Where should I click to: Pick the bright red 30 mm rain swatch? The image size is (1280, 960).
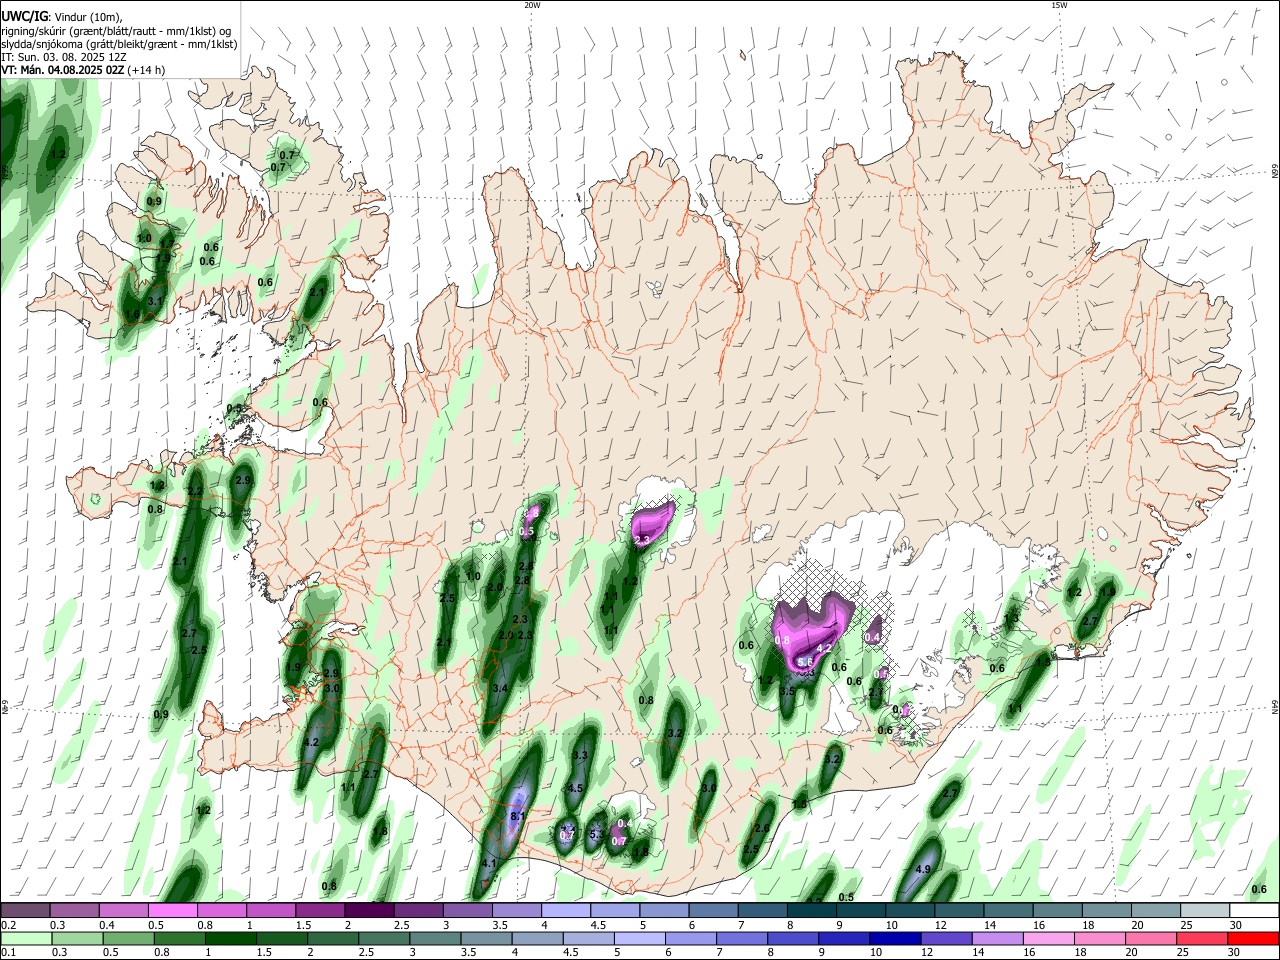point(1253,938)
